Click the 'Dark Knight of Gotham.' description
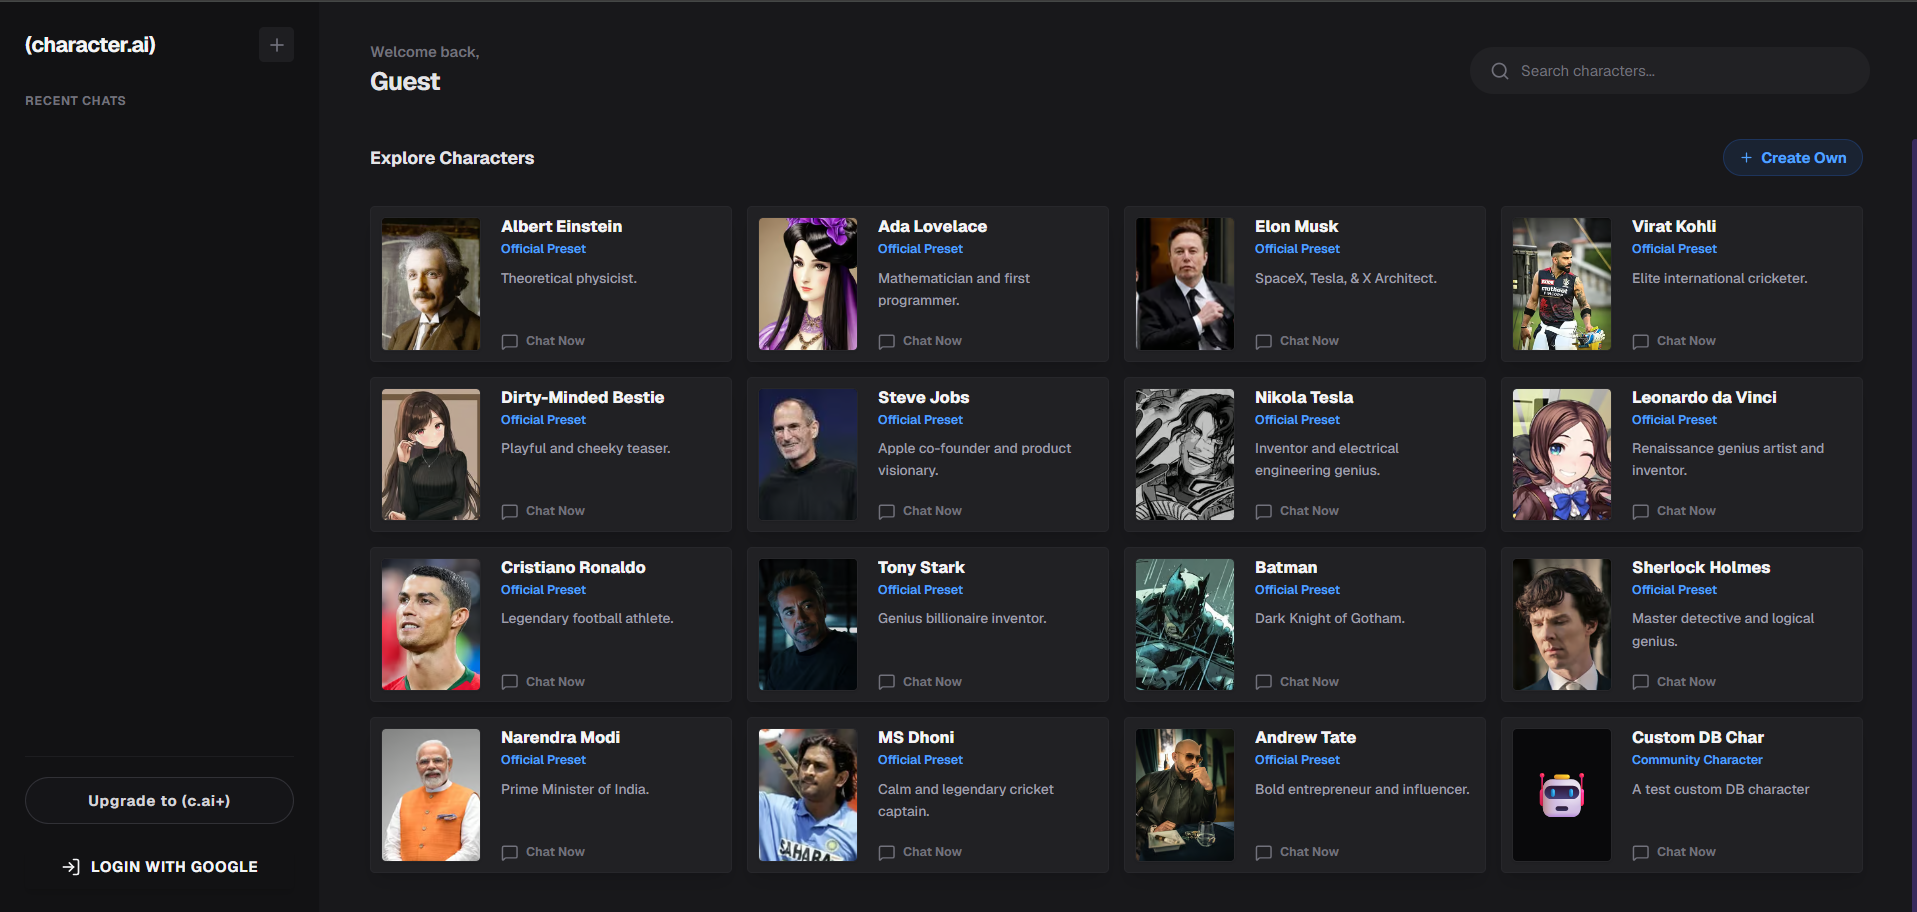1917x912 pixels. tap(1330, 619)
